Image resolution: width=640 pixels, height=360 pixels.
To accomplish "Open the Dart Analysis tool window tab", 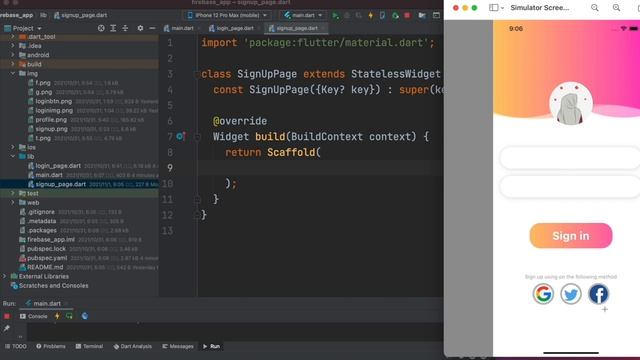I will pyautogui.click(x=133, y=346).
